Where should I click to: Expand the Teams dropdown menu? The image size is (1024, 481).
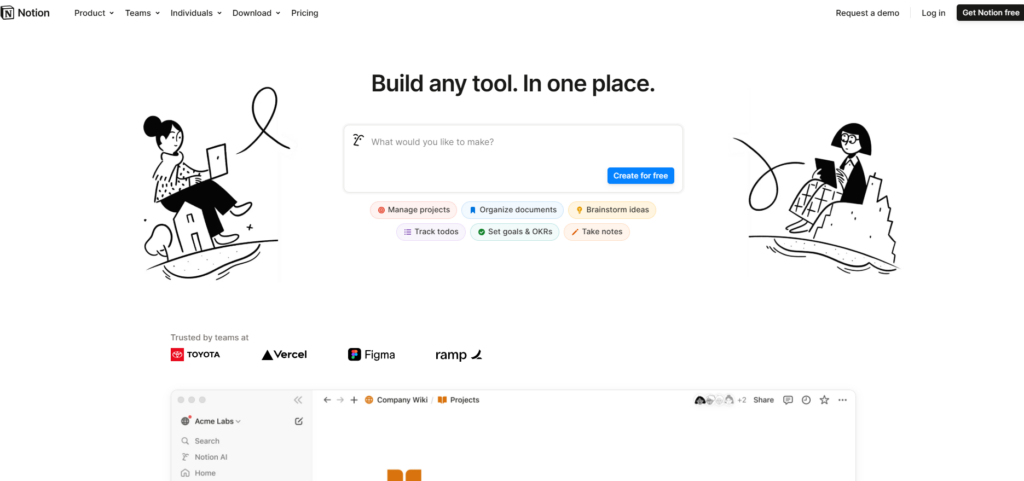pos(142,13)
